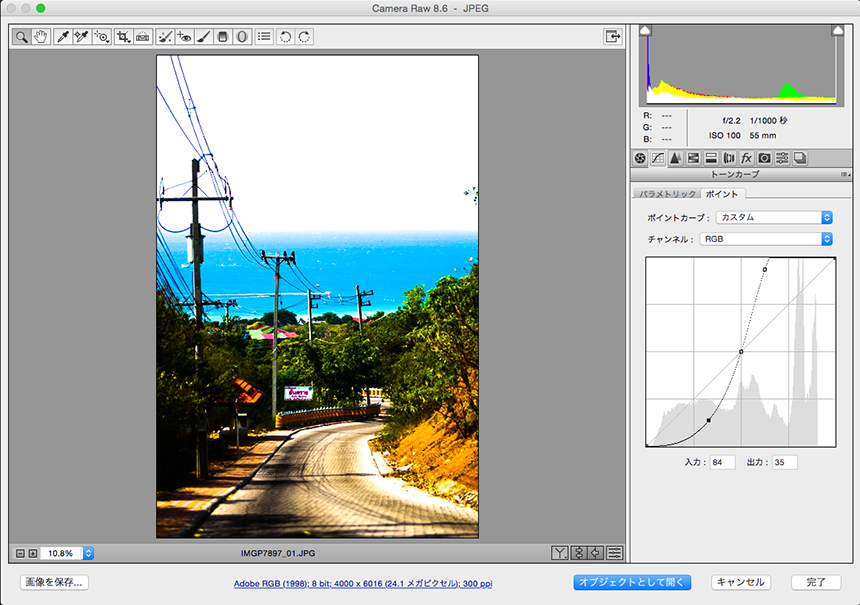Rotate image 90° clockwise
The width and height of the screenshot is (860, 605).
tap(304, 37)
